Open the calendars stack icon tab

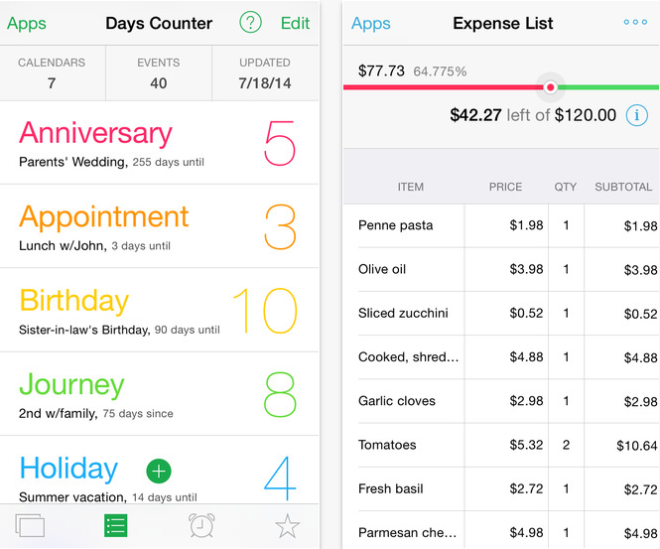click(31, 525)
